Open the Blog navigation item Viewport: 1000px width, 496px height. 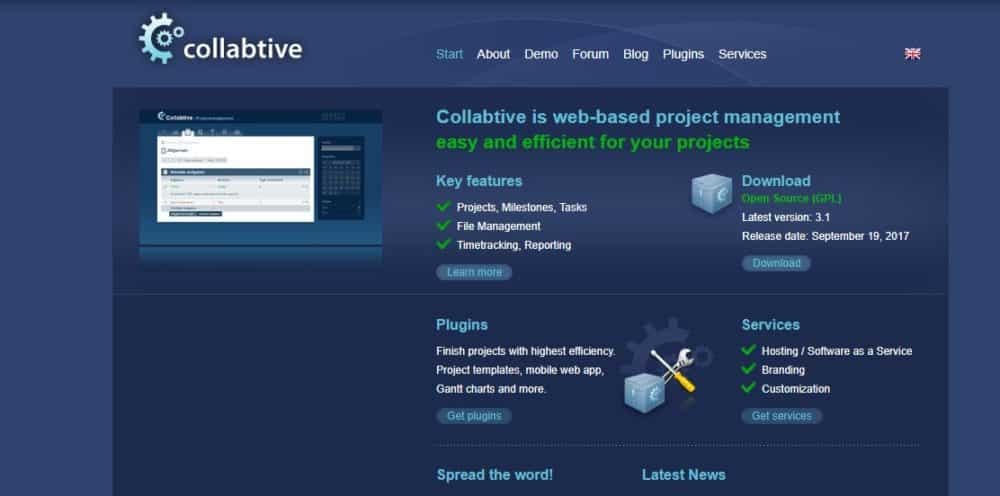click(x=635, y=54)
